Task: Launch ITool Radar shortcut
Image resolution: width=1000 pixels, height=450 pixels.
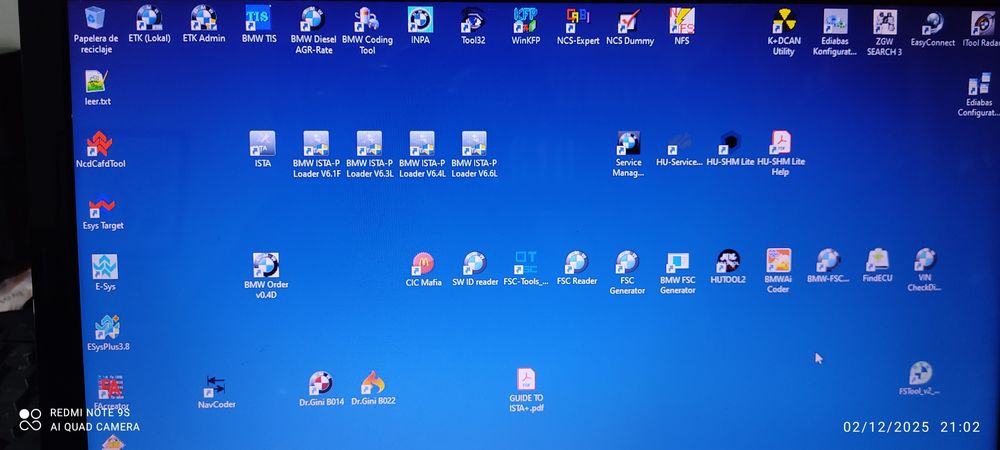Action: (982, 29)
